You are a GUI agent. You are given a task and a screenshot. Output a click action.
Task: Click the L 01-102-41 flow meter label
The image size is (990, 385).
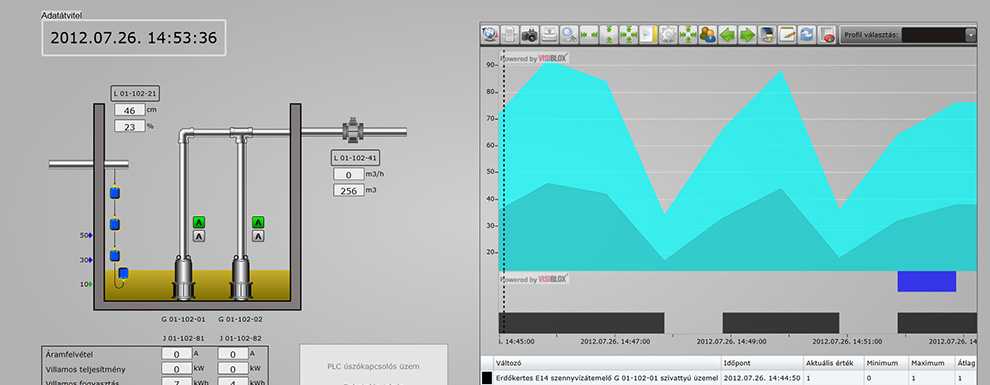pos(355,158)
